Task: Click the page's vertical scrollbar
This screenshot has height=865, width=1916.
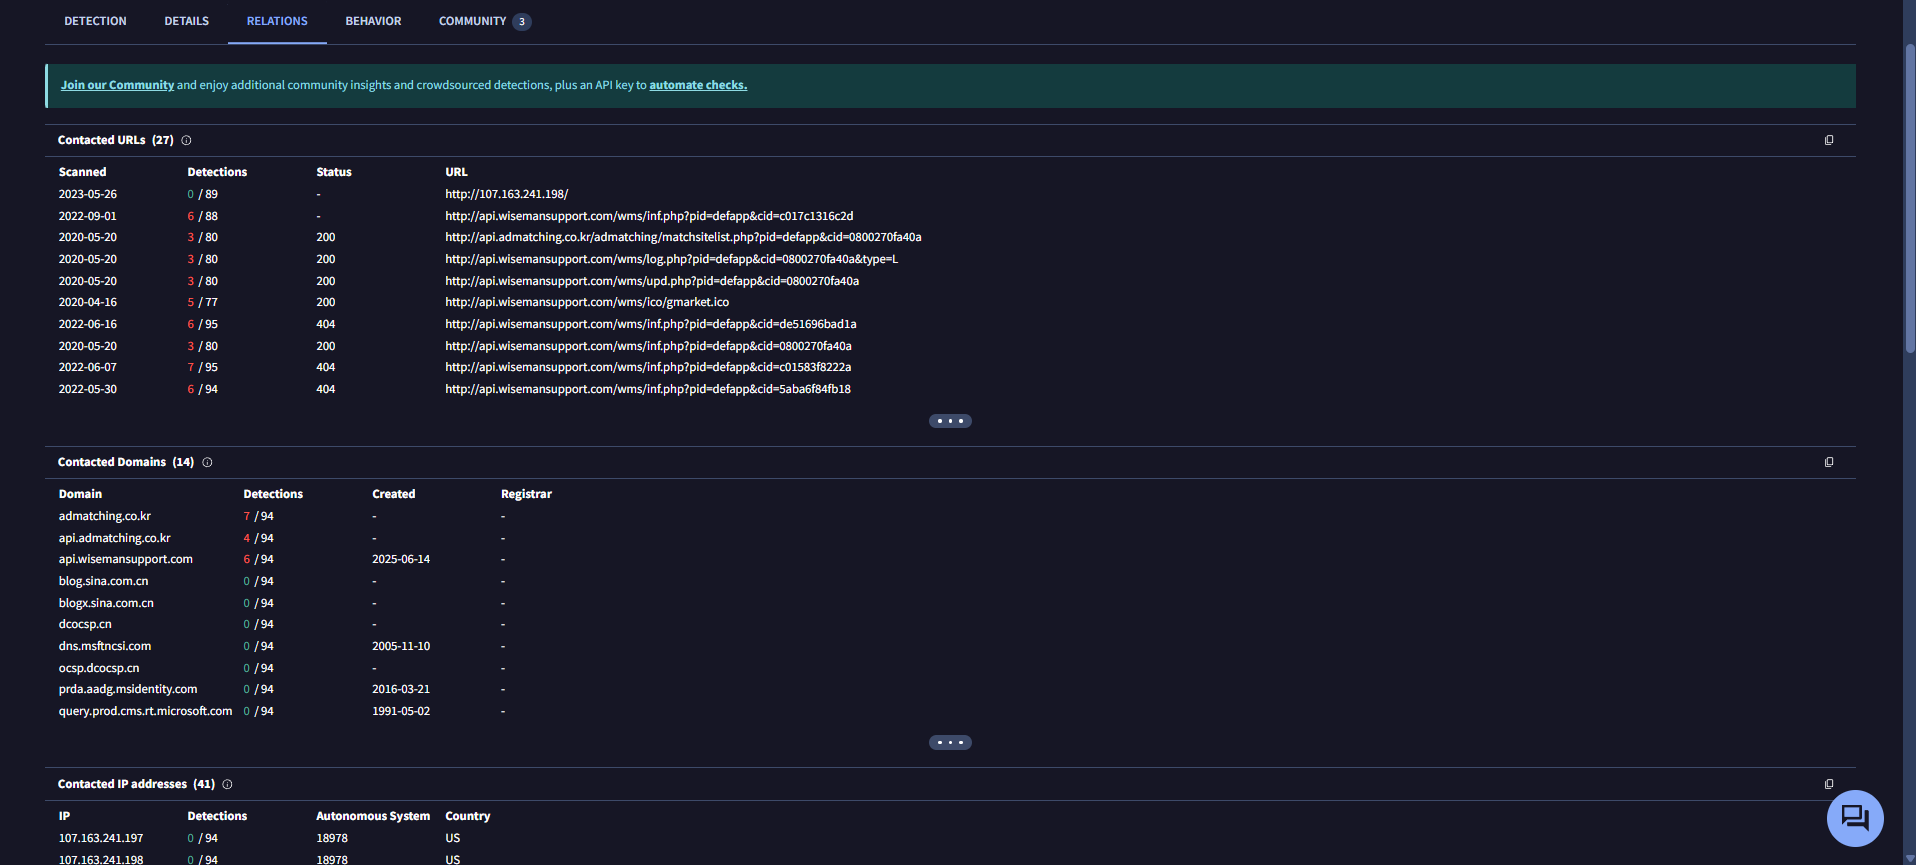Action: (x=1910, y=200)
